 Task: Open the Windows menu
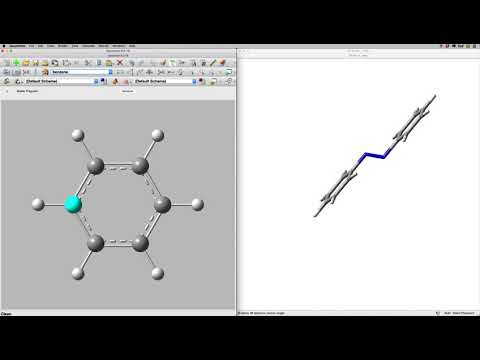(118, 46)
